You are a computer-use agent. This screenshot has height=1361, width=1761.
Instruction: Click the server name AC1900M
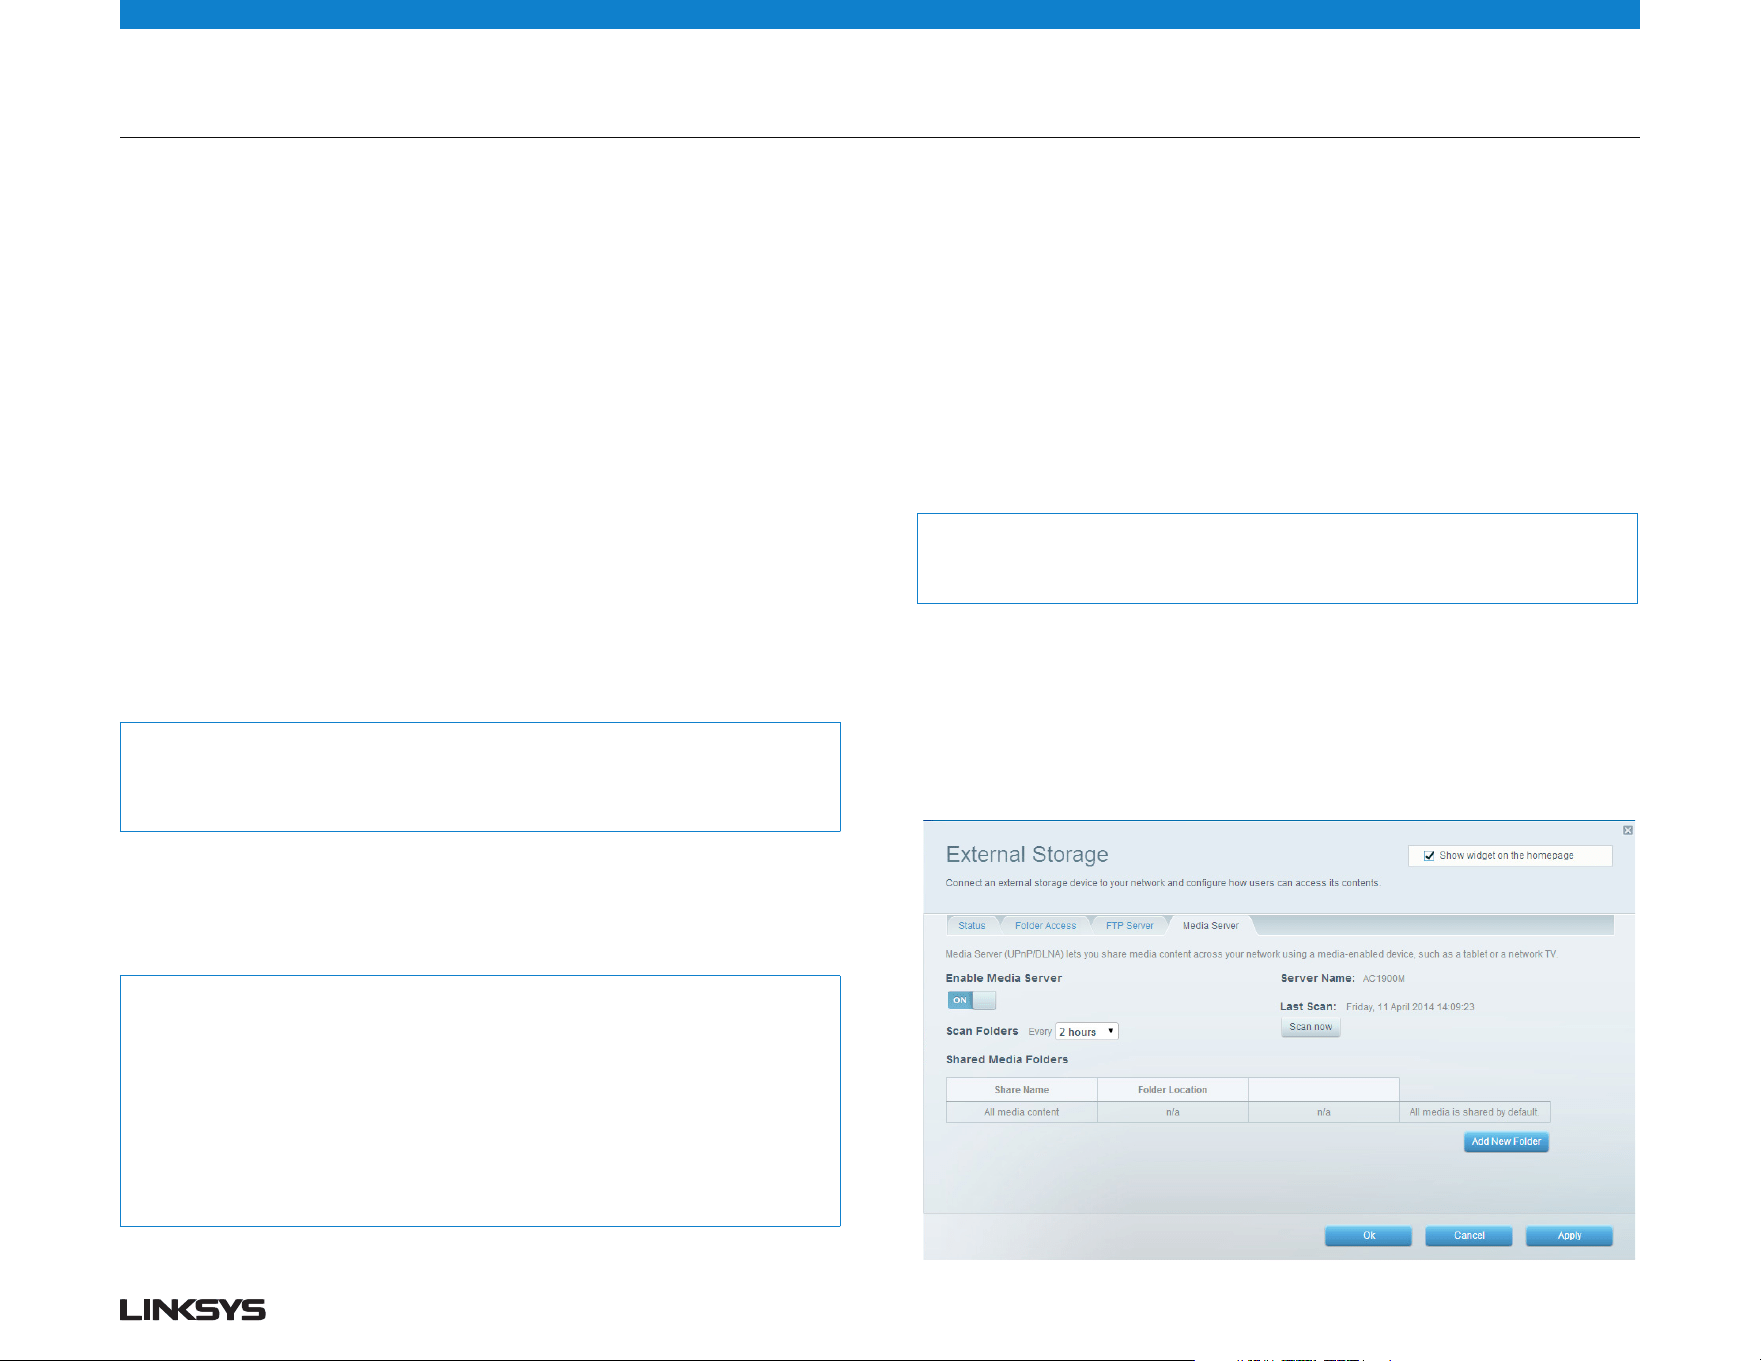(1383, 979)
